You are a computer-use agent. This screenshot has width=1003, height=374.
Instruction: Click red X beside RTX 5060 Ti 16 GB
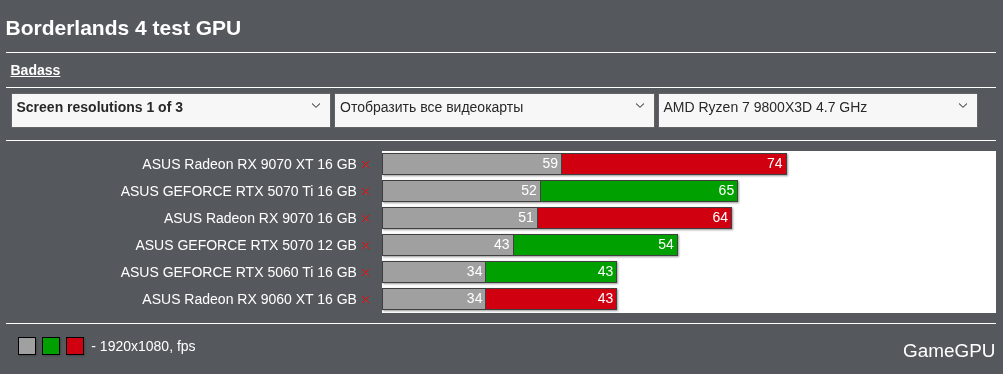tap(365, 272)
